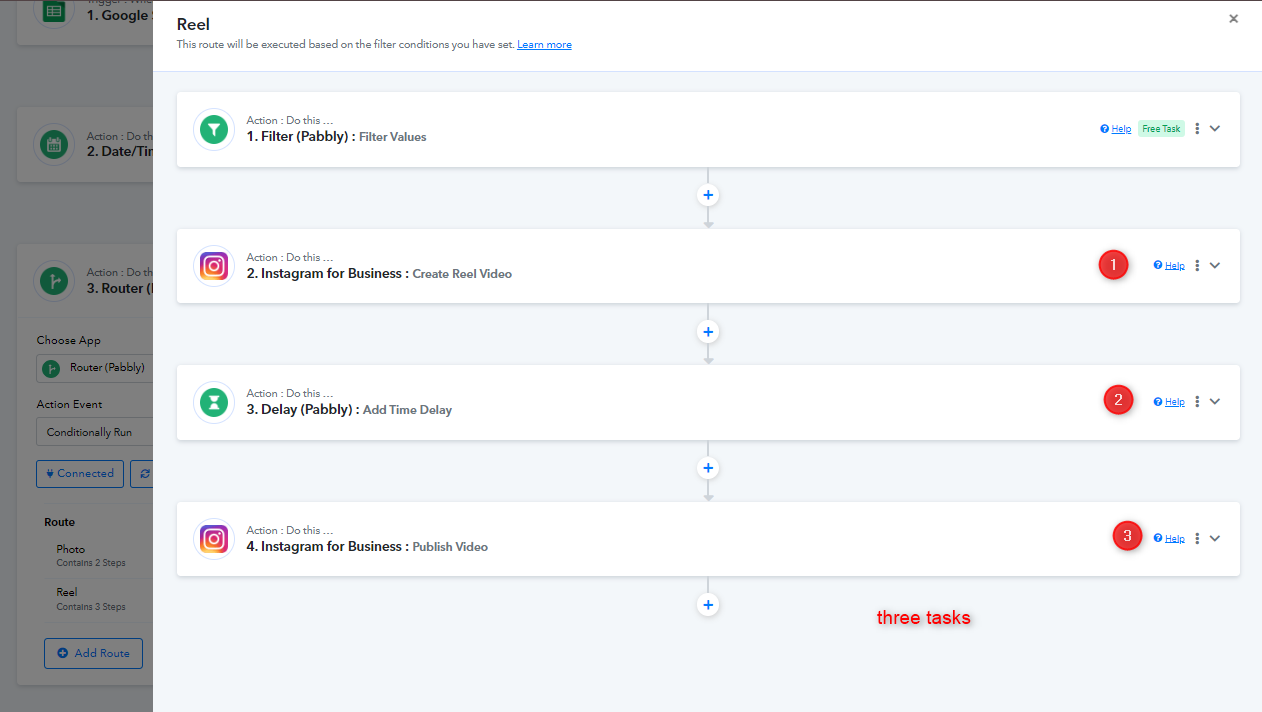Click the Reel panel heading
Image resolution: width=1262 pixels, height=712 pixels.
(x=193, y=24)
